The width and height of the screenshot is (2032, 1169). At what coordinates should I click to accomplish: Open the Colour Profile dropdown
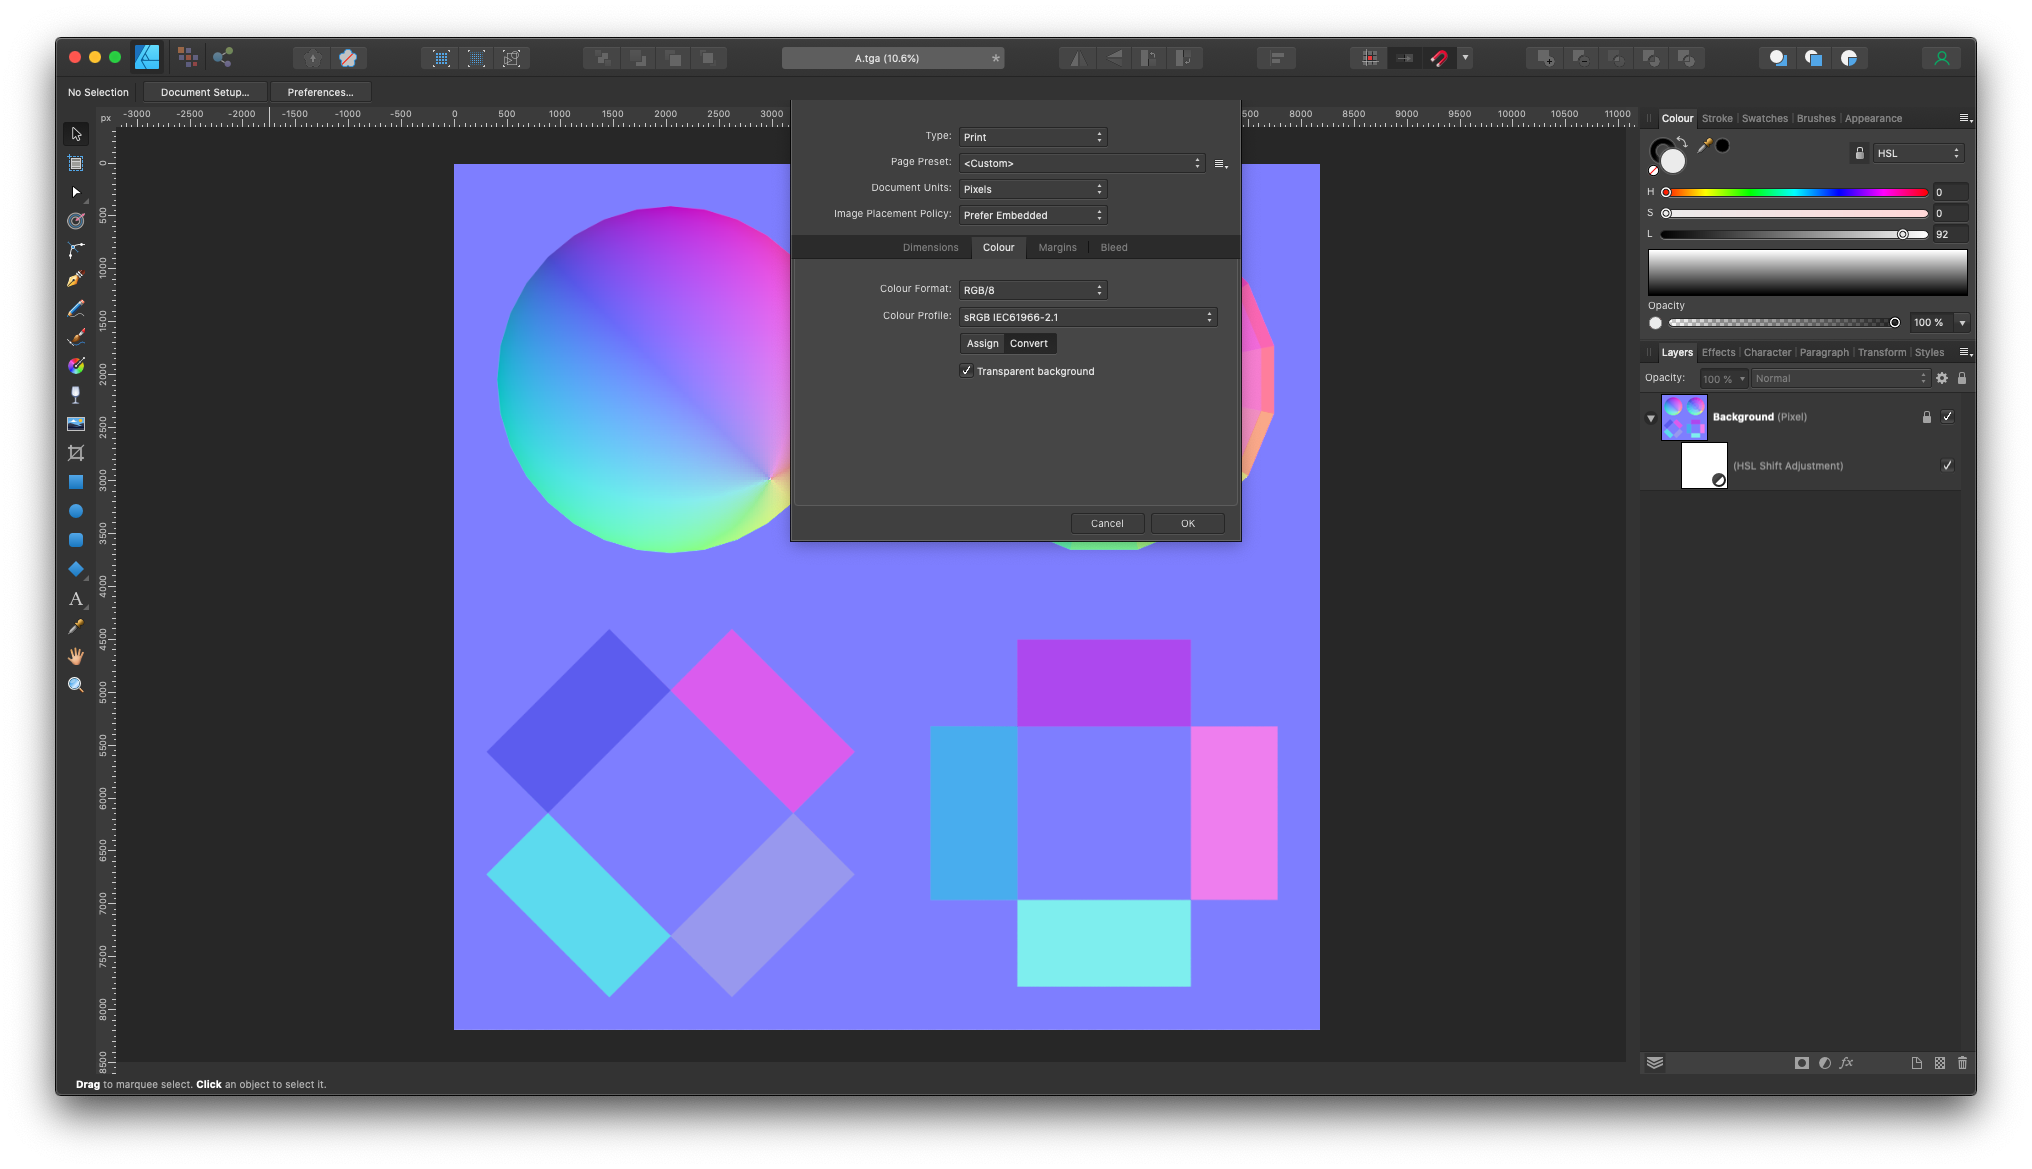click(x=1087, y=317)
